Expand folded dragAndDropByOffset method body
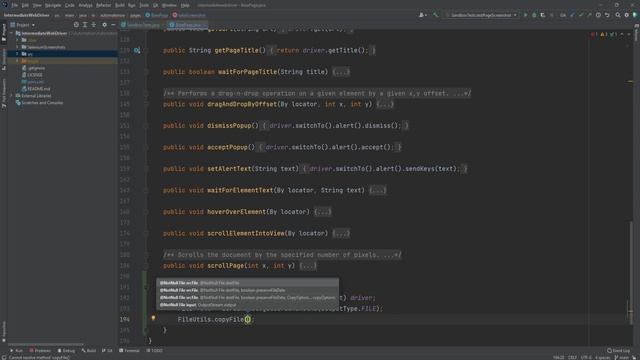This screenshot has height=360, width=640. (x=385, y=104)
